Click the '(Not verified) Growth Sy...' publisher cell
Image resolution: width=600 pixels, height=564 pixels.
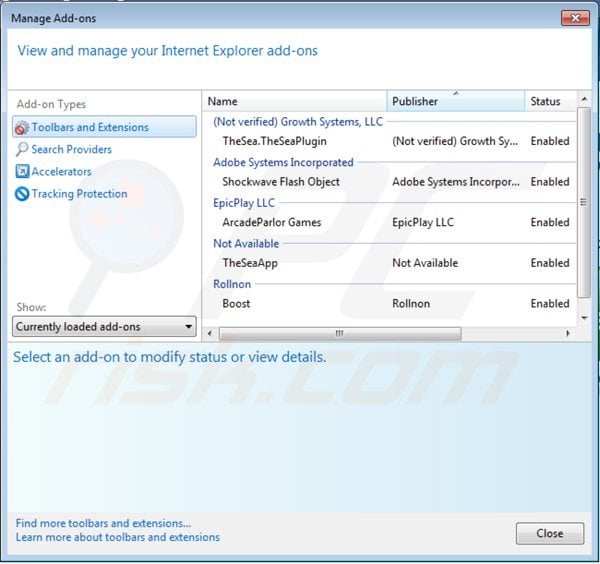(x=455, y=141)
